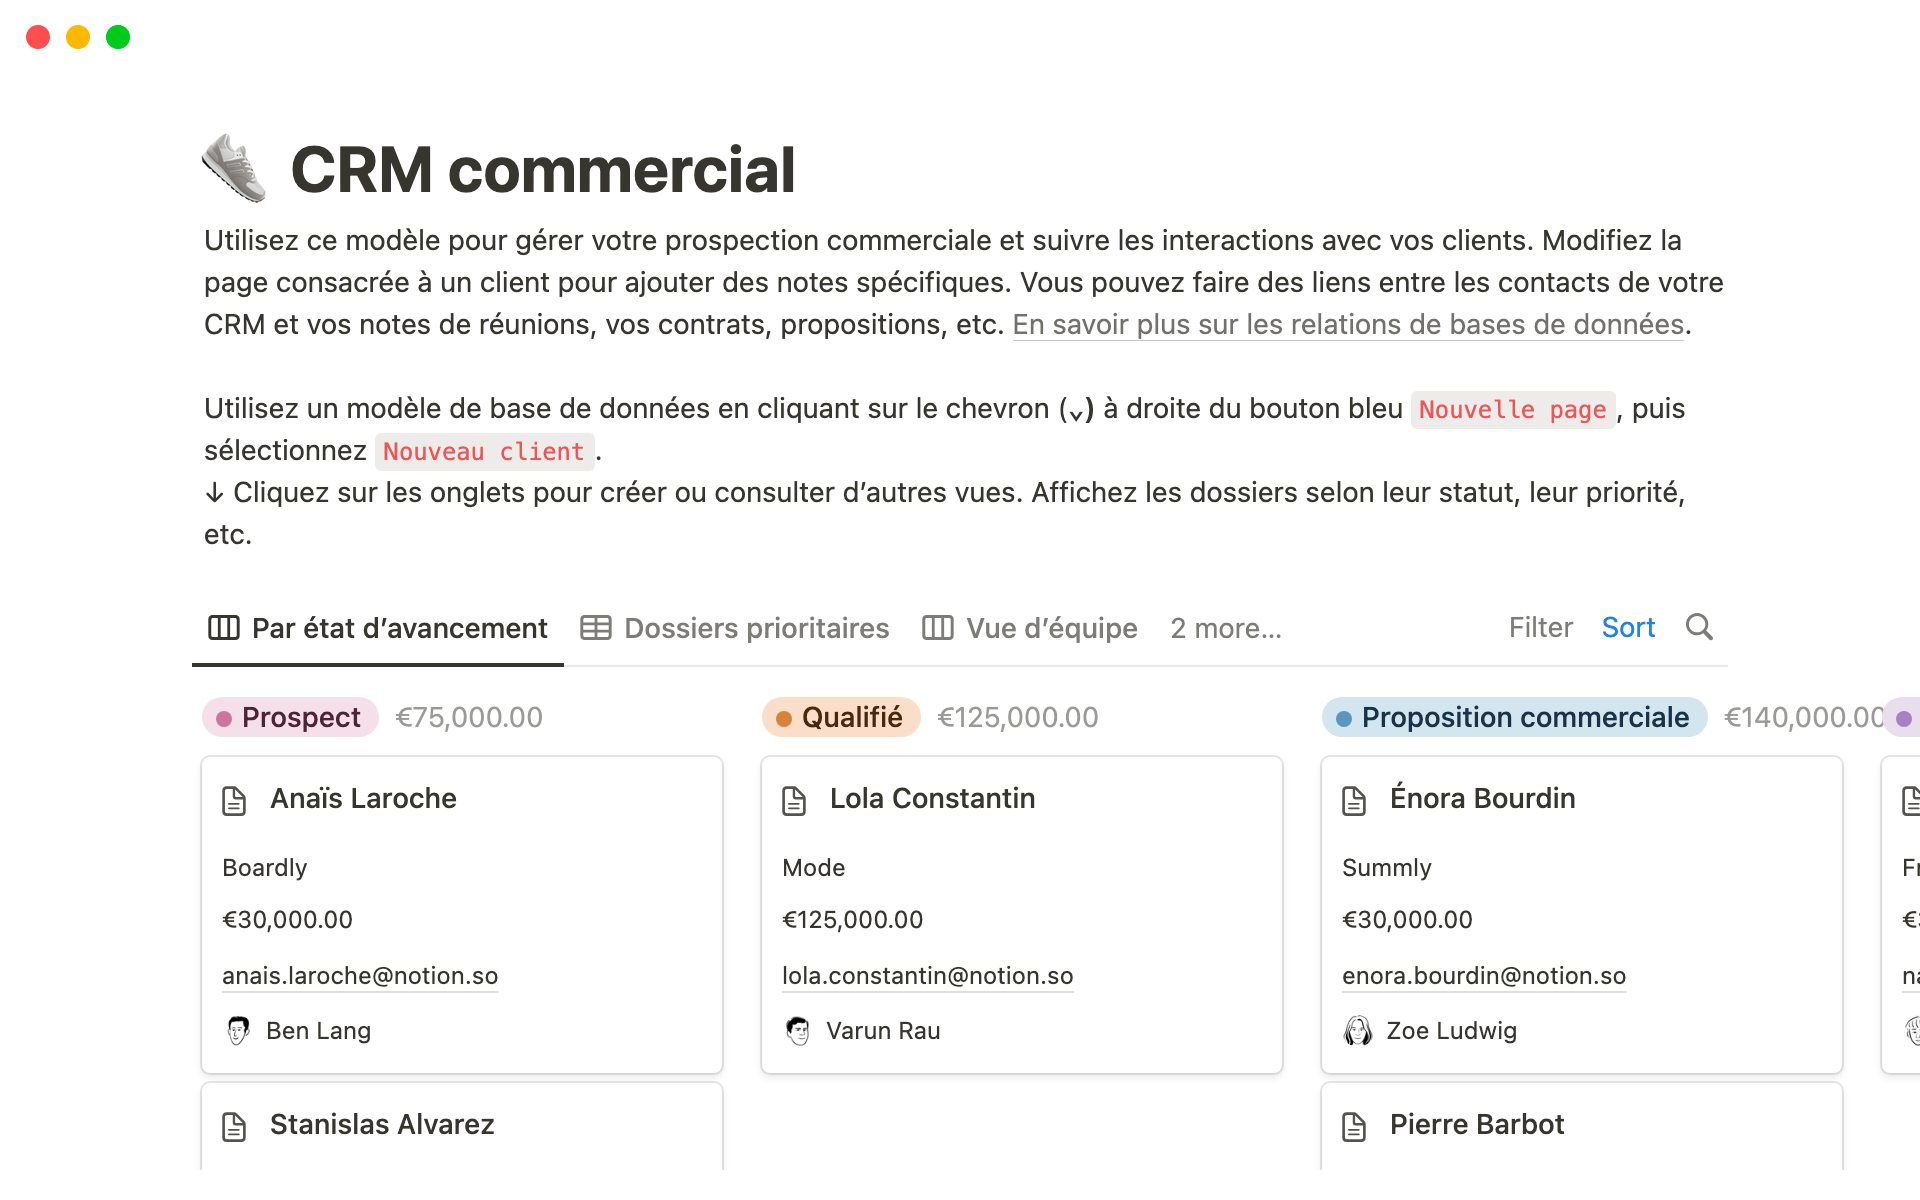Click the page icon beside Pierre Barbot

(1354, 1126)
